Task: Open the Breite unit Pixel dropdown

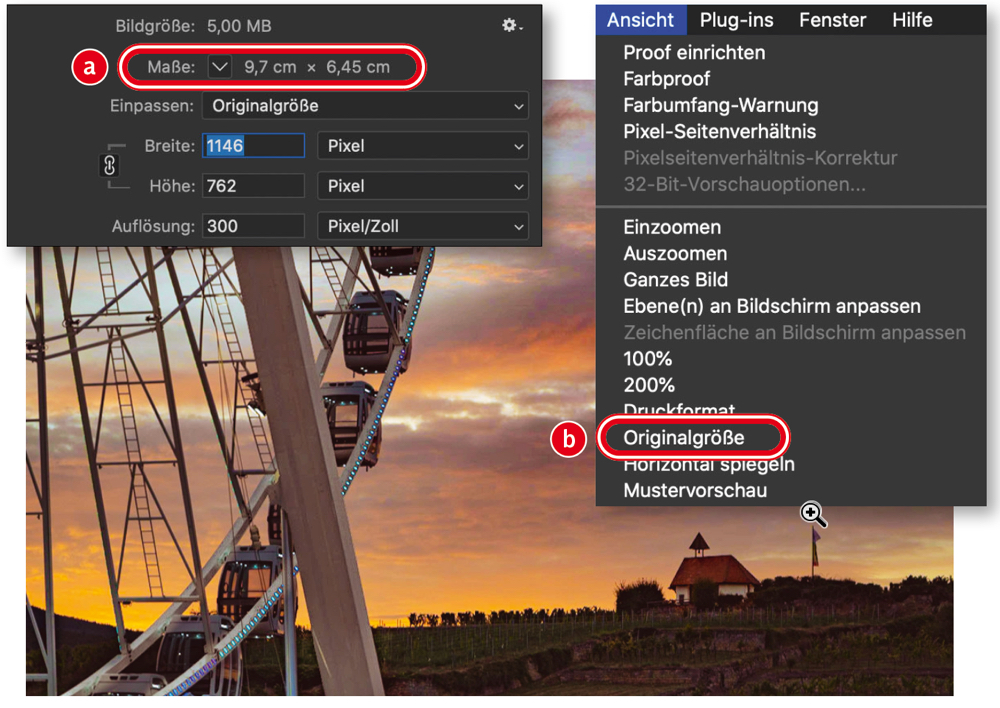Action: click(423, 146)
